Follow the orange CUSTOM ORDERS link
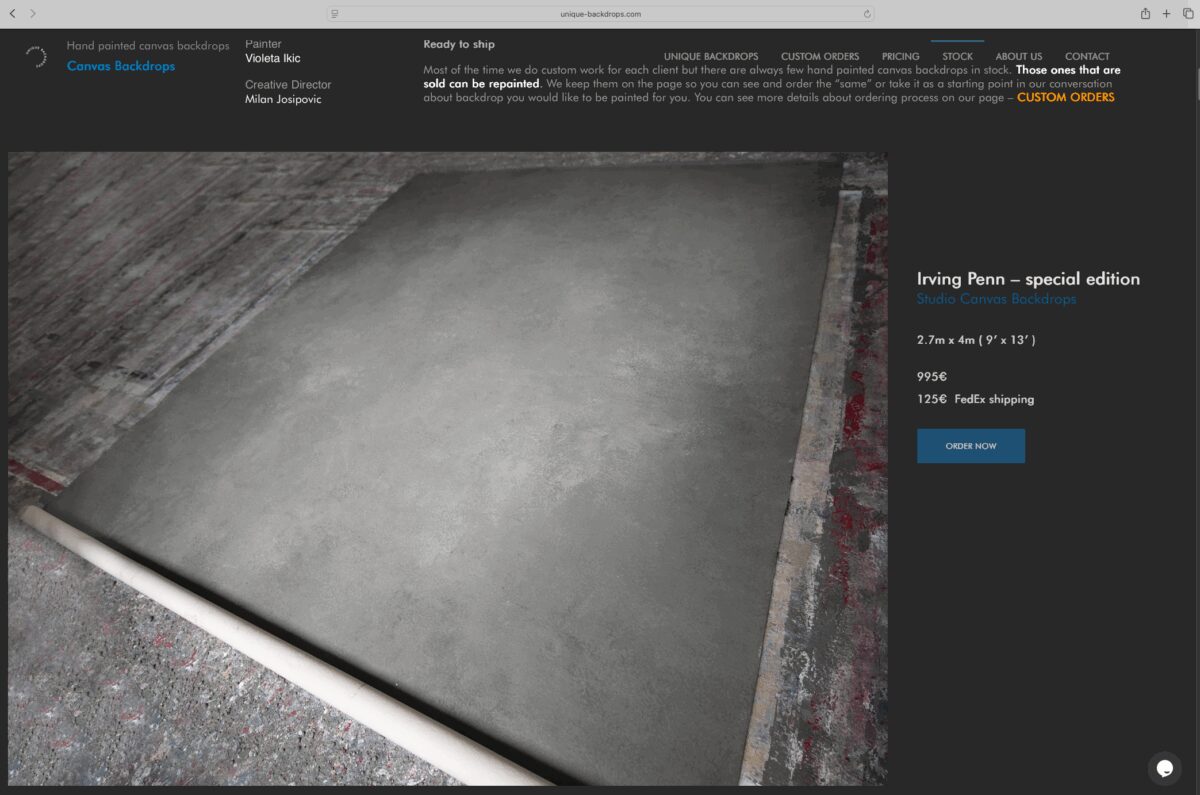The height and width of the screenshot is (795, 1200). [x=1065, y=98]
